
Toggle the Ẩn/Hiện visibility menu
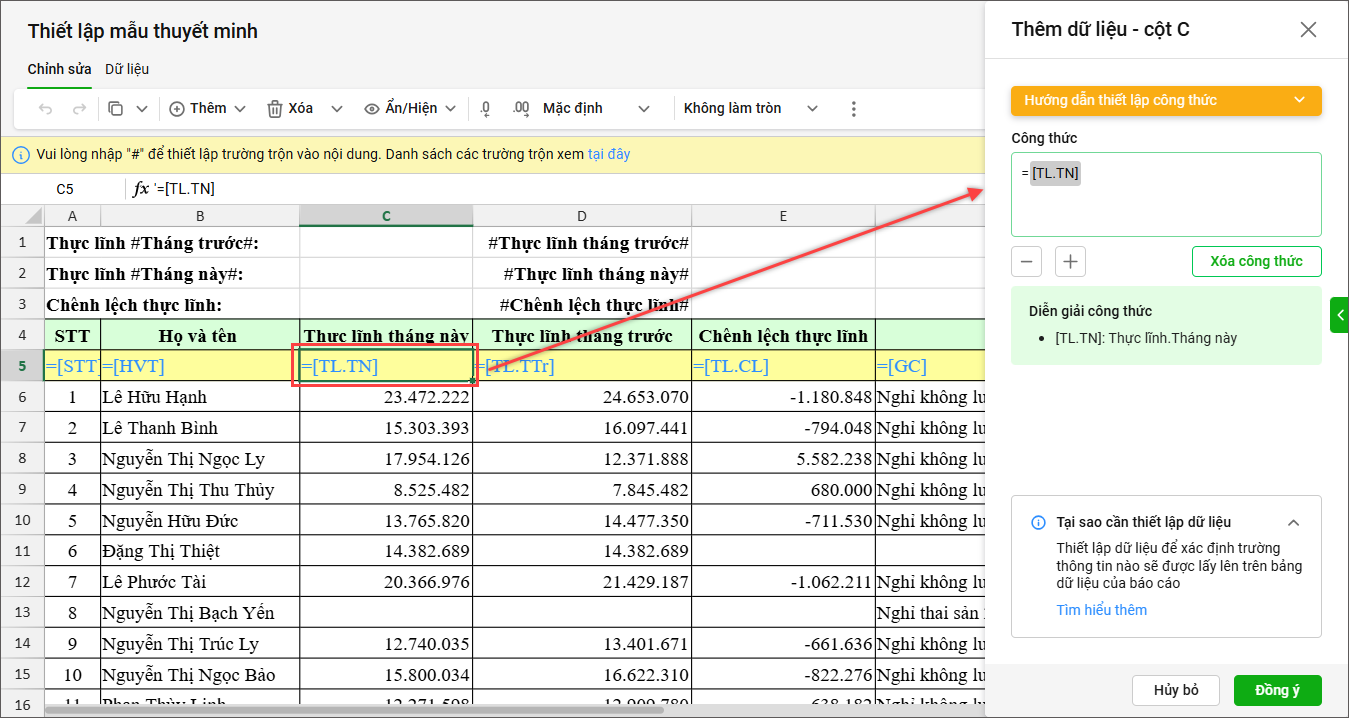410,109
